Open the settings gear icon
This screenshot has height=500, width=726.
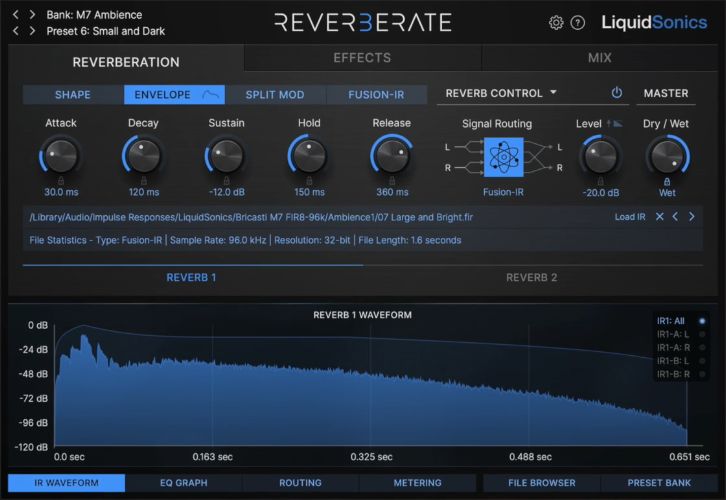coord(556,23)
